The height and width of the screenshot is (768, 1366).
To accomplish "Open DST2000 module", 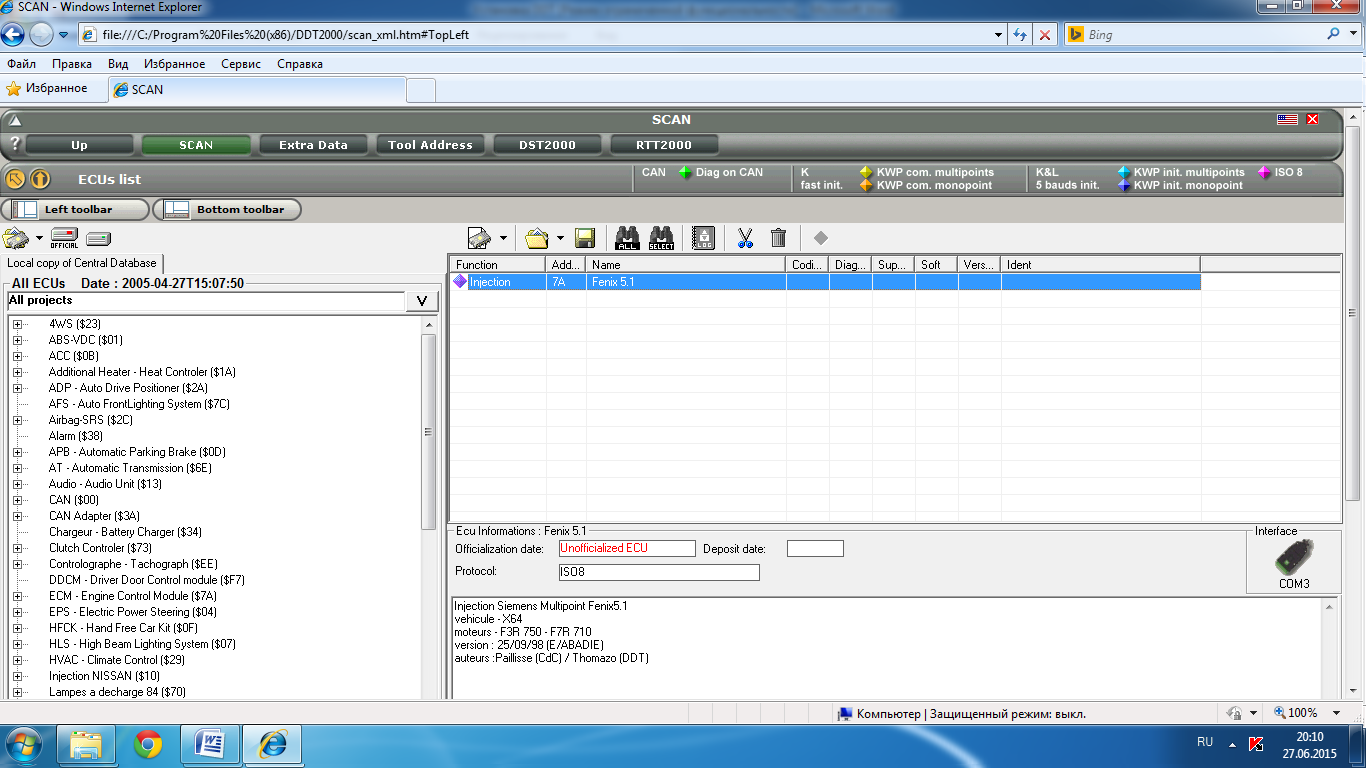I will click(547, 145).
